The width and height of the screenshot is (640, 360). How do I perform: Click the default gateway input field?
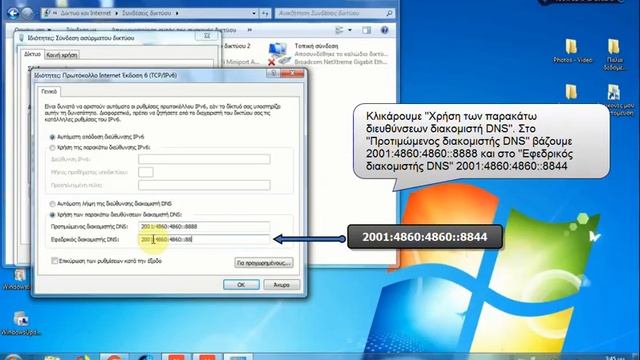click(204, 185)
